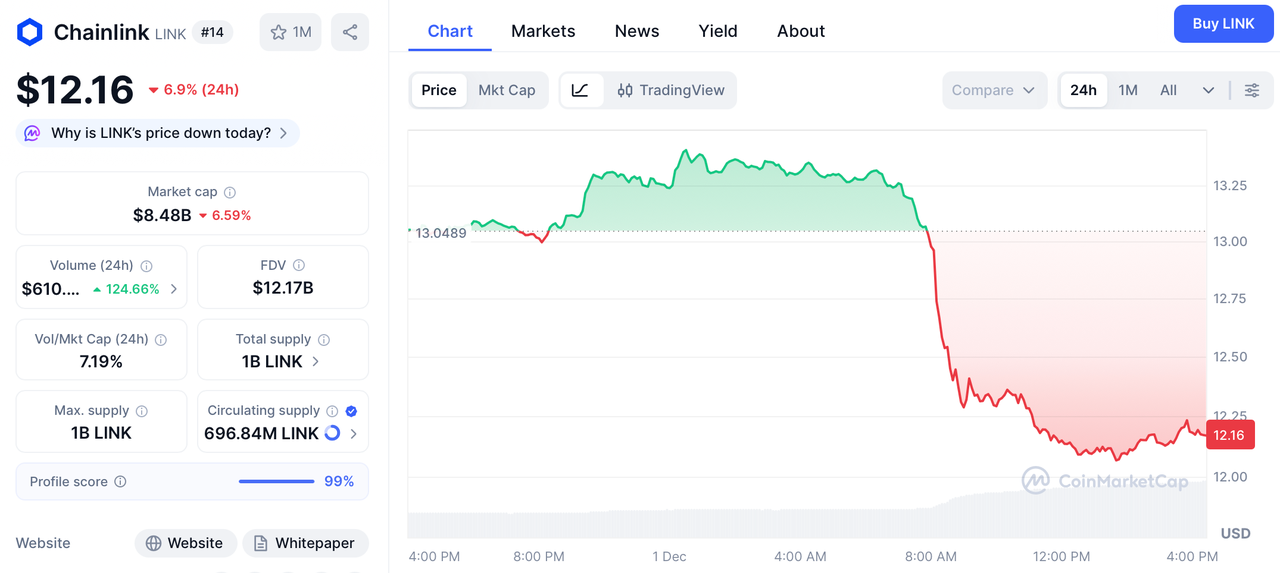The height and width of the screenshot is (573, 1280).
Task: Open the Chart tab
Action: pyautogui.click(x=450, y=31)
